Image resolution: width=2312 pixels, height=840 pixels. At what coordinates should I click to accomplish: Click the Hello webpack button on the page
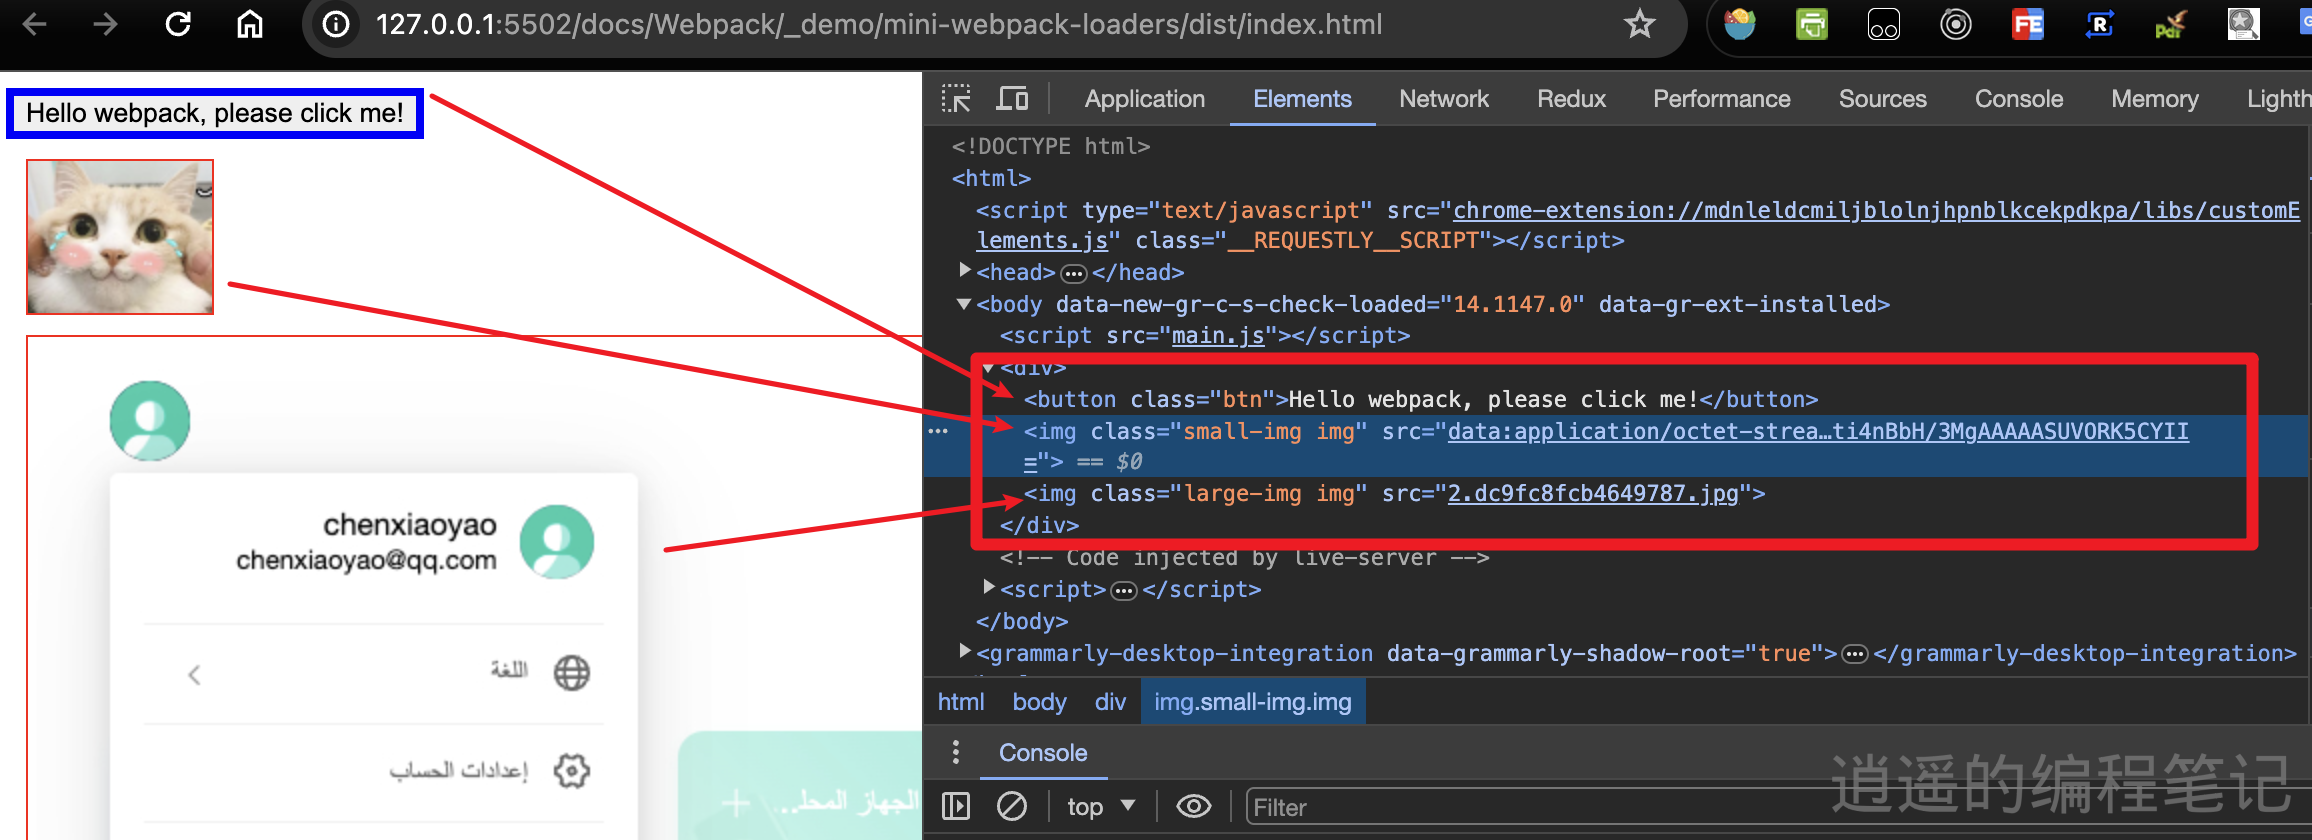(x=215, y=113)
